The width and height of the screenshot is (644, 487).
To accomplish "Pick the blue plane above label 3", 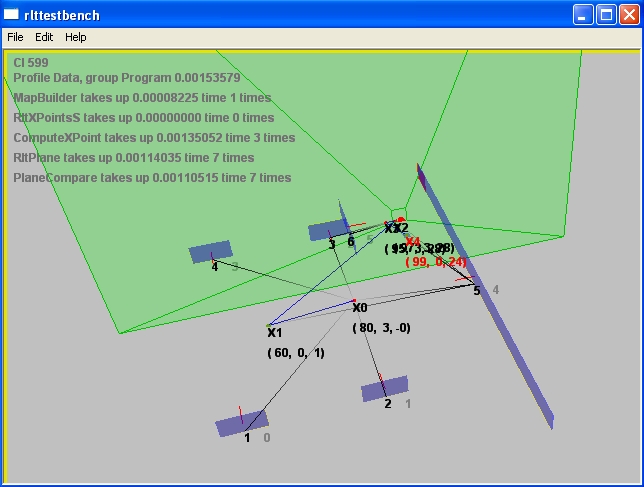I will click(x=326, y=230).
